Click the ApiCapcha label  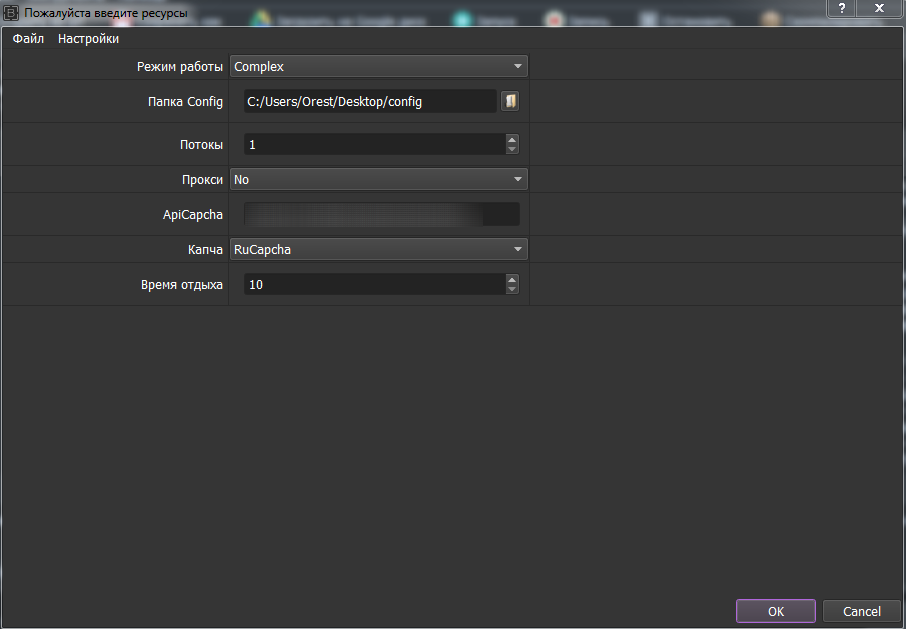coord(192,215)
